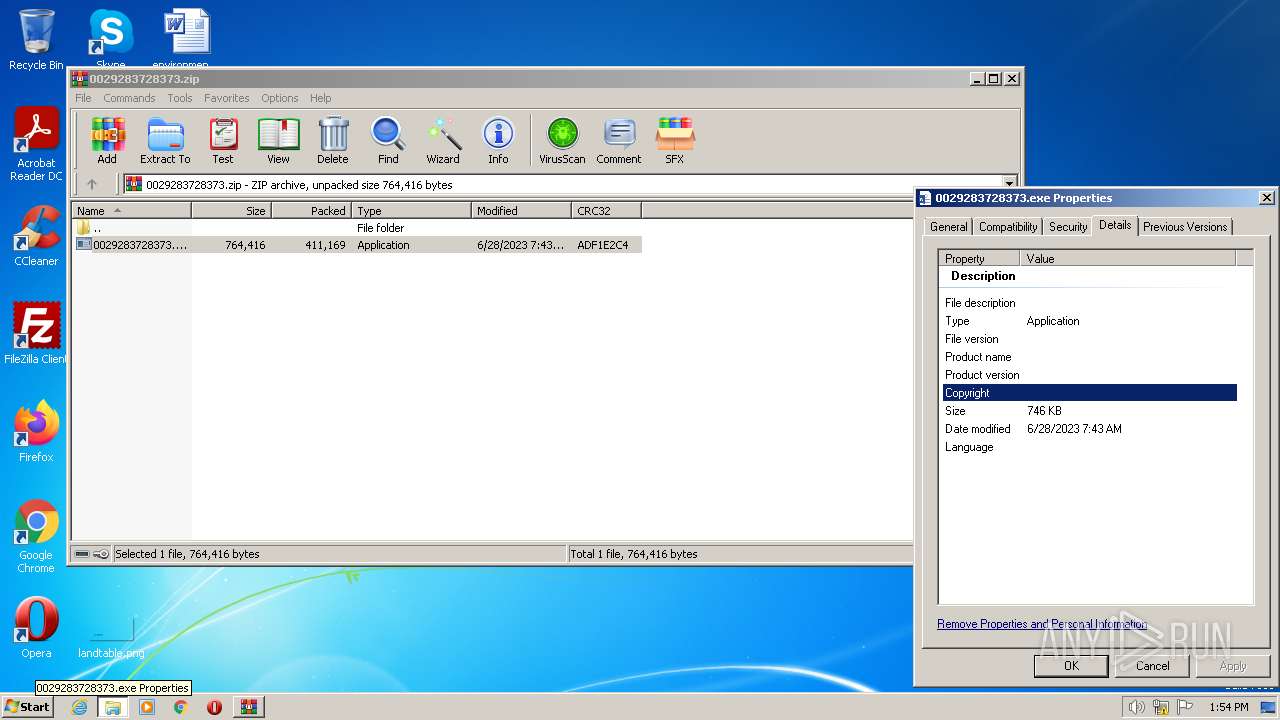The width and height of the screenshot is (1280, 720).
Task: Open Recycle Bin on the desktop
Action: pos(36,40)
